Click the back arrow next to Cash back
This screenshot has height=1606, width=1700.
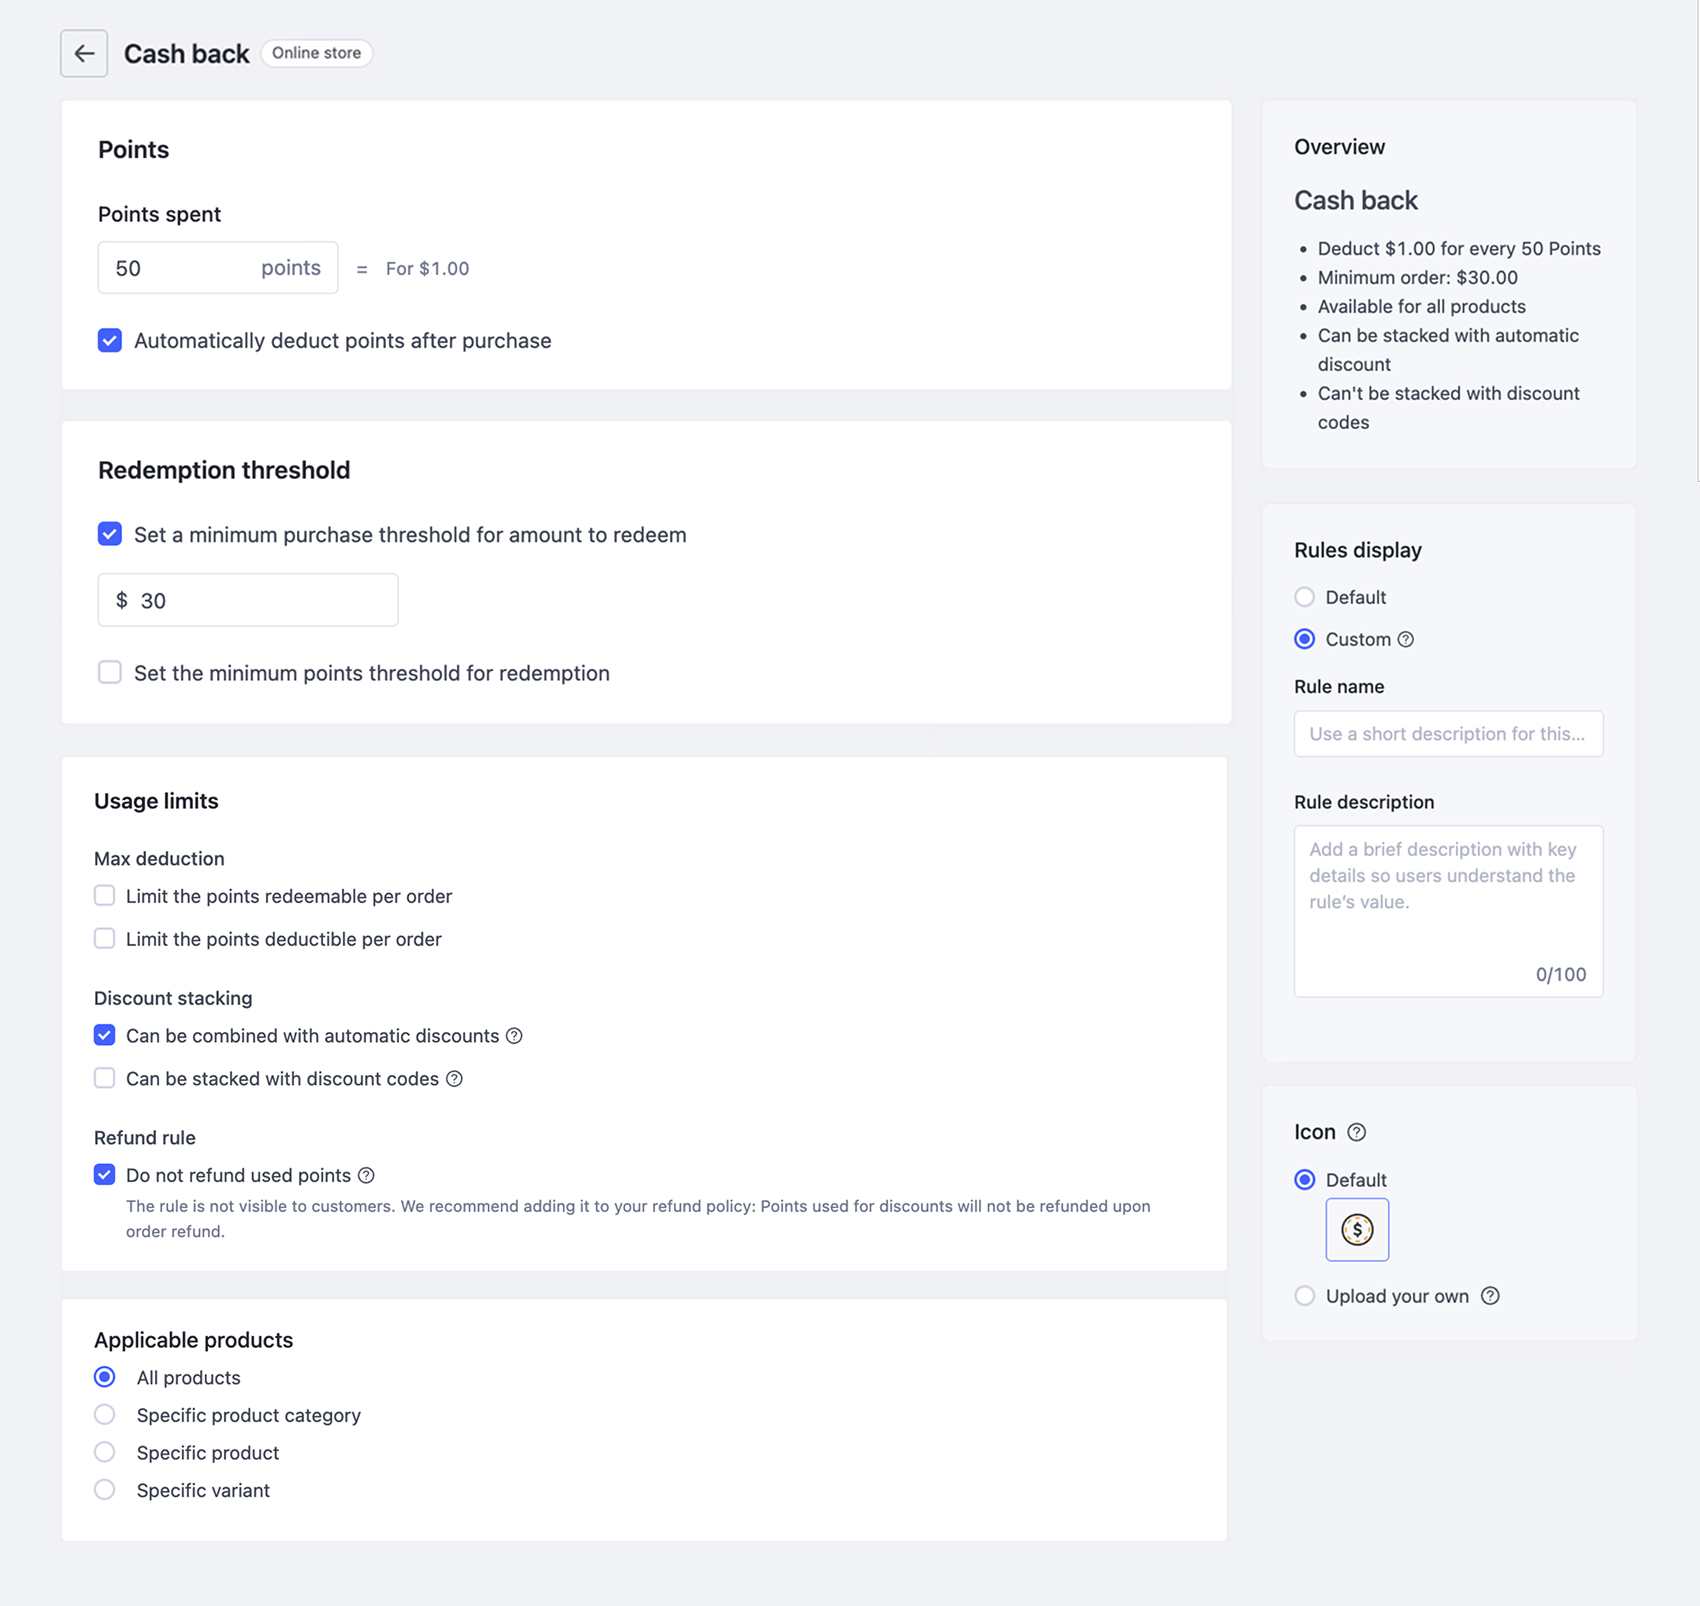pos(84,53)
